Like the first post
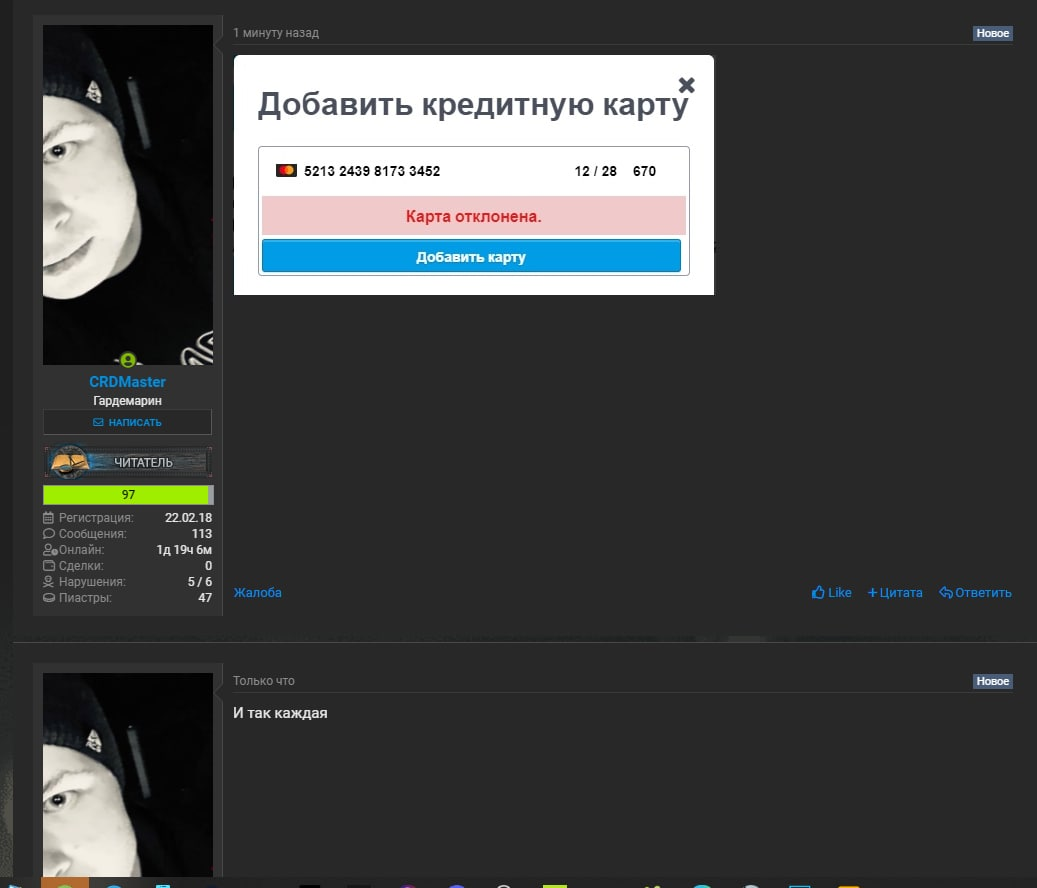 [831, 592]
